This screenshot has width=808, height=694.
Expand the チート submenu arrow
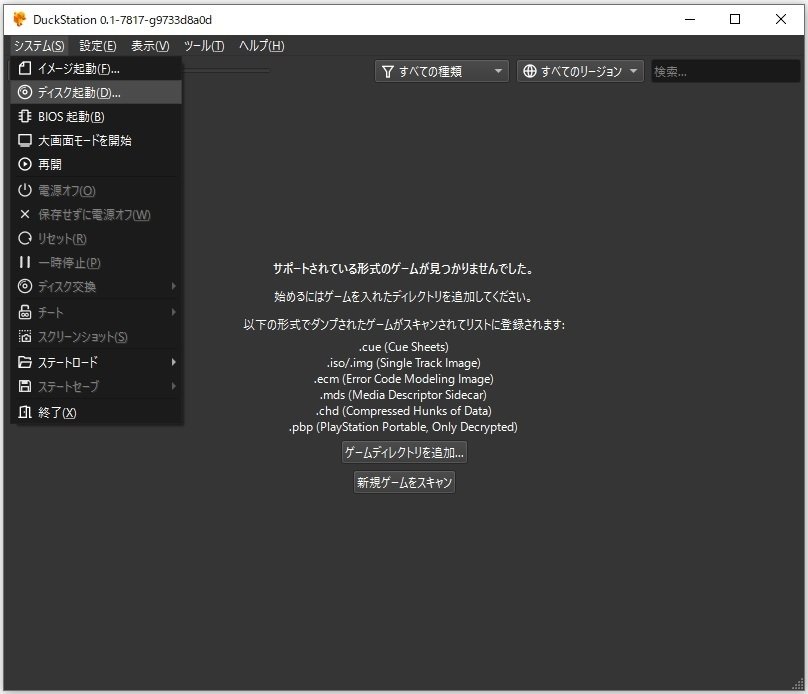(x=174, y=312)
